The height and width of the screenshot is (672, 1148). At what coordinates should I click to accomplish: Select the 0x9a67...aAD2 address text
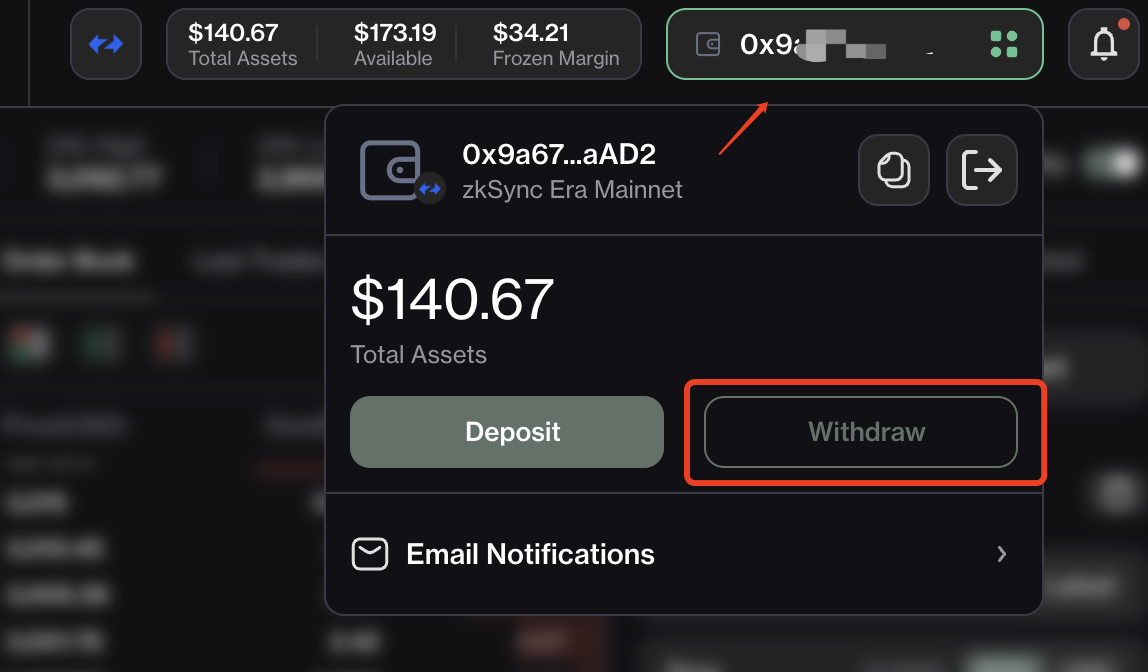[x=559, y=154]
